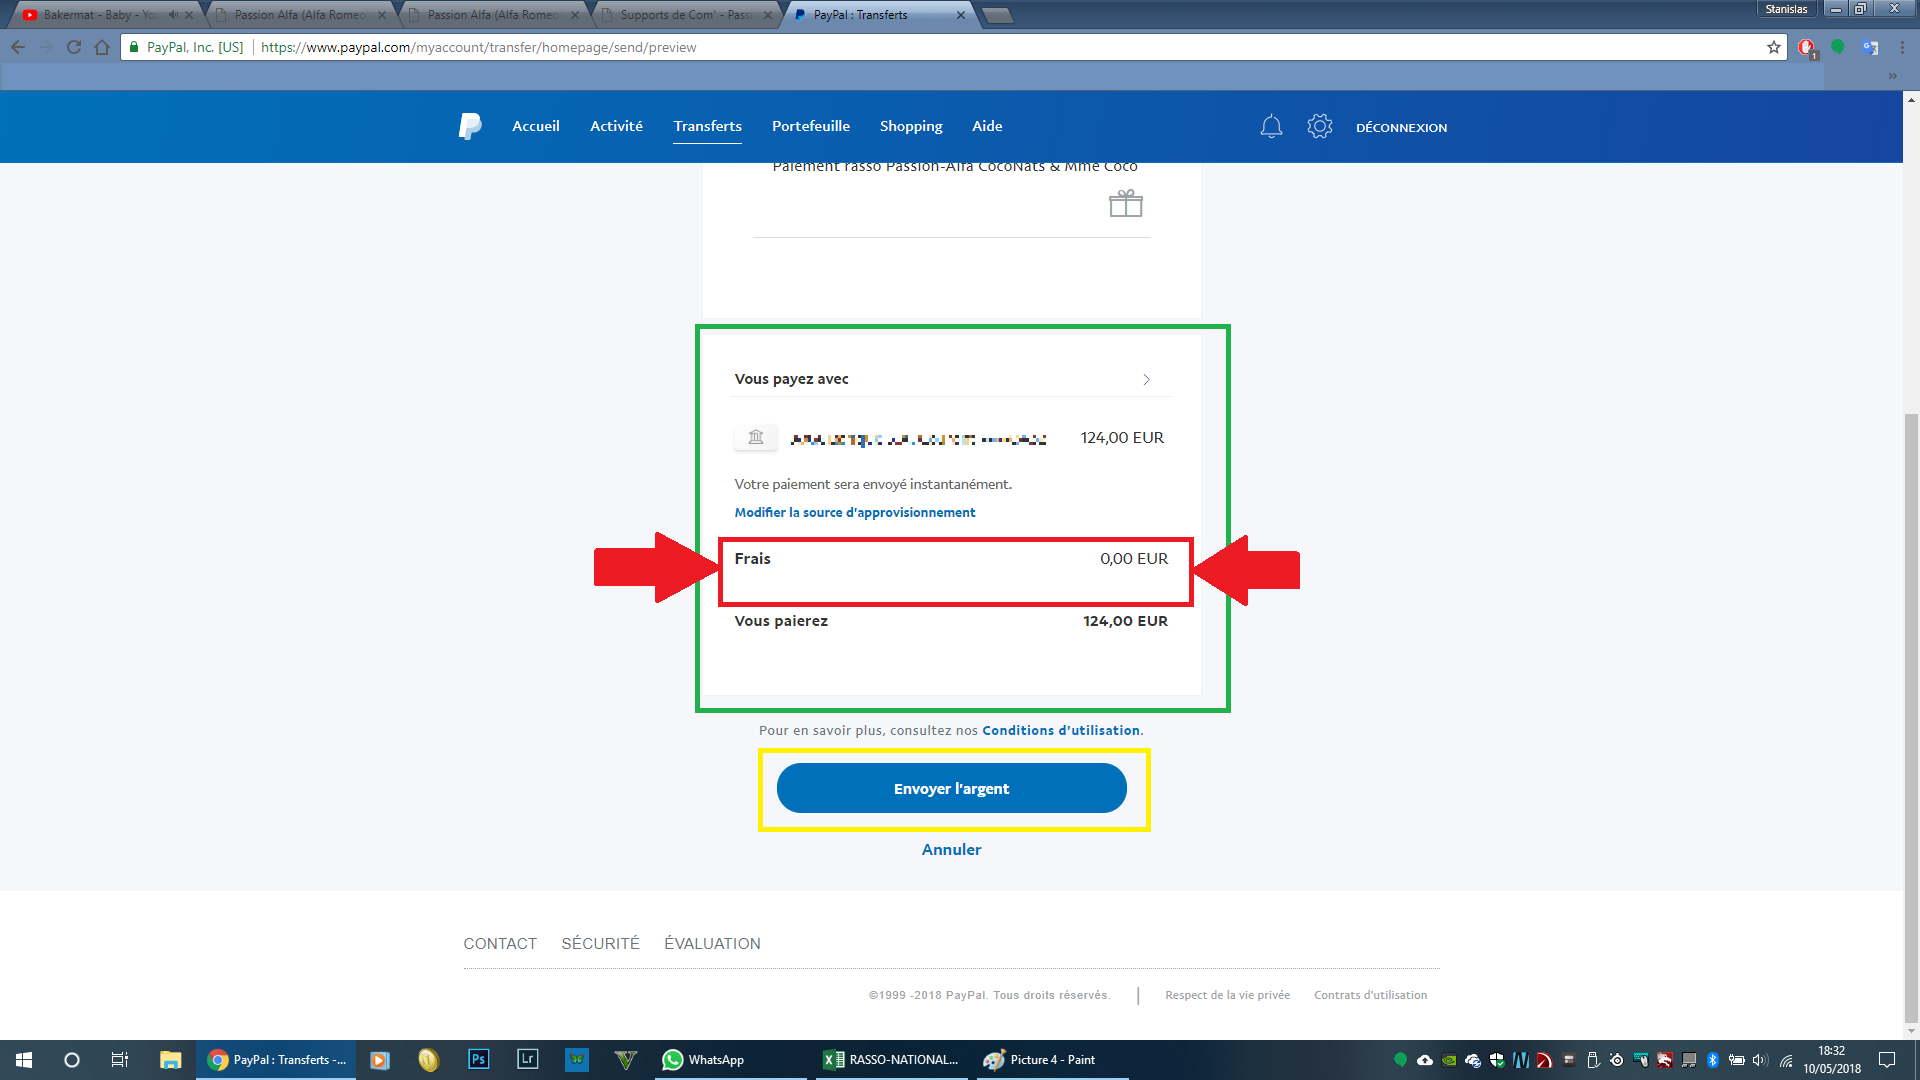Switch to Supports de Com' tab
The height and width of the screenshot is (1080, 1920).
pyautogui.click(x=684, y=15)
